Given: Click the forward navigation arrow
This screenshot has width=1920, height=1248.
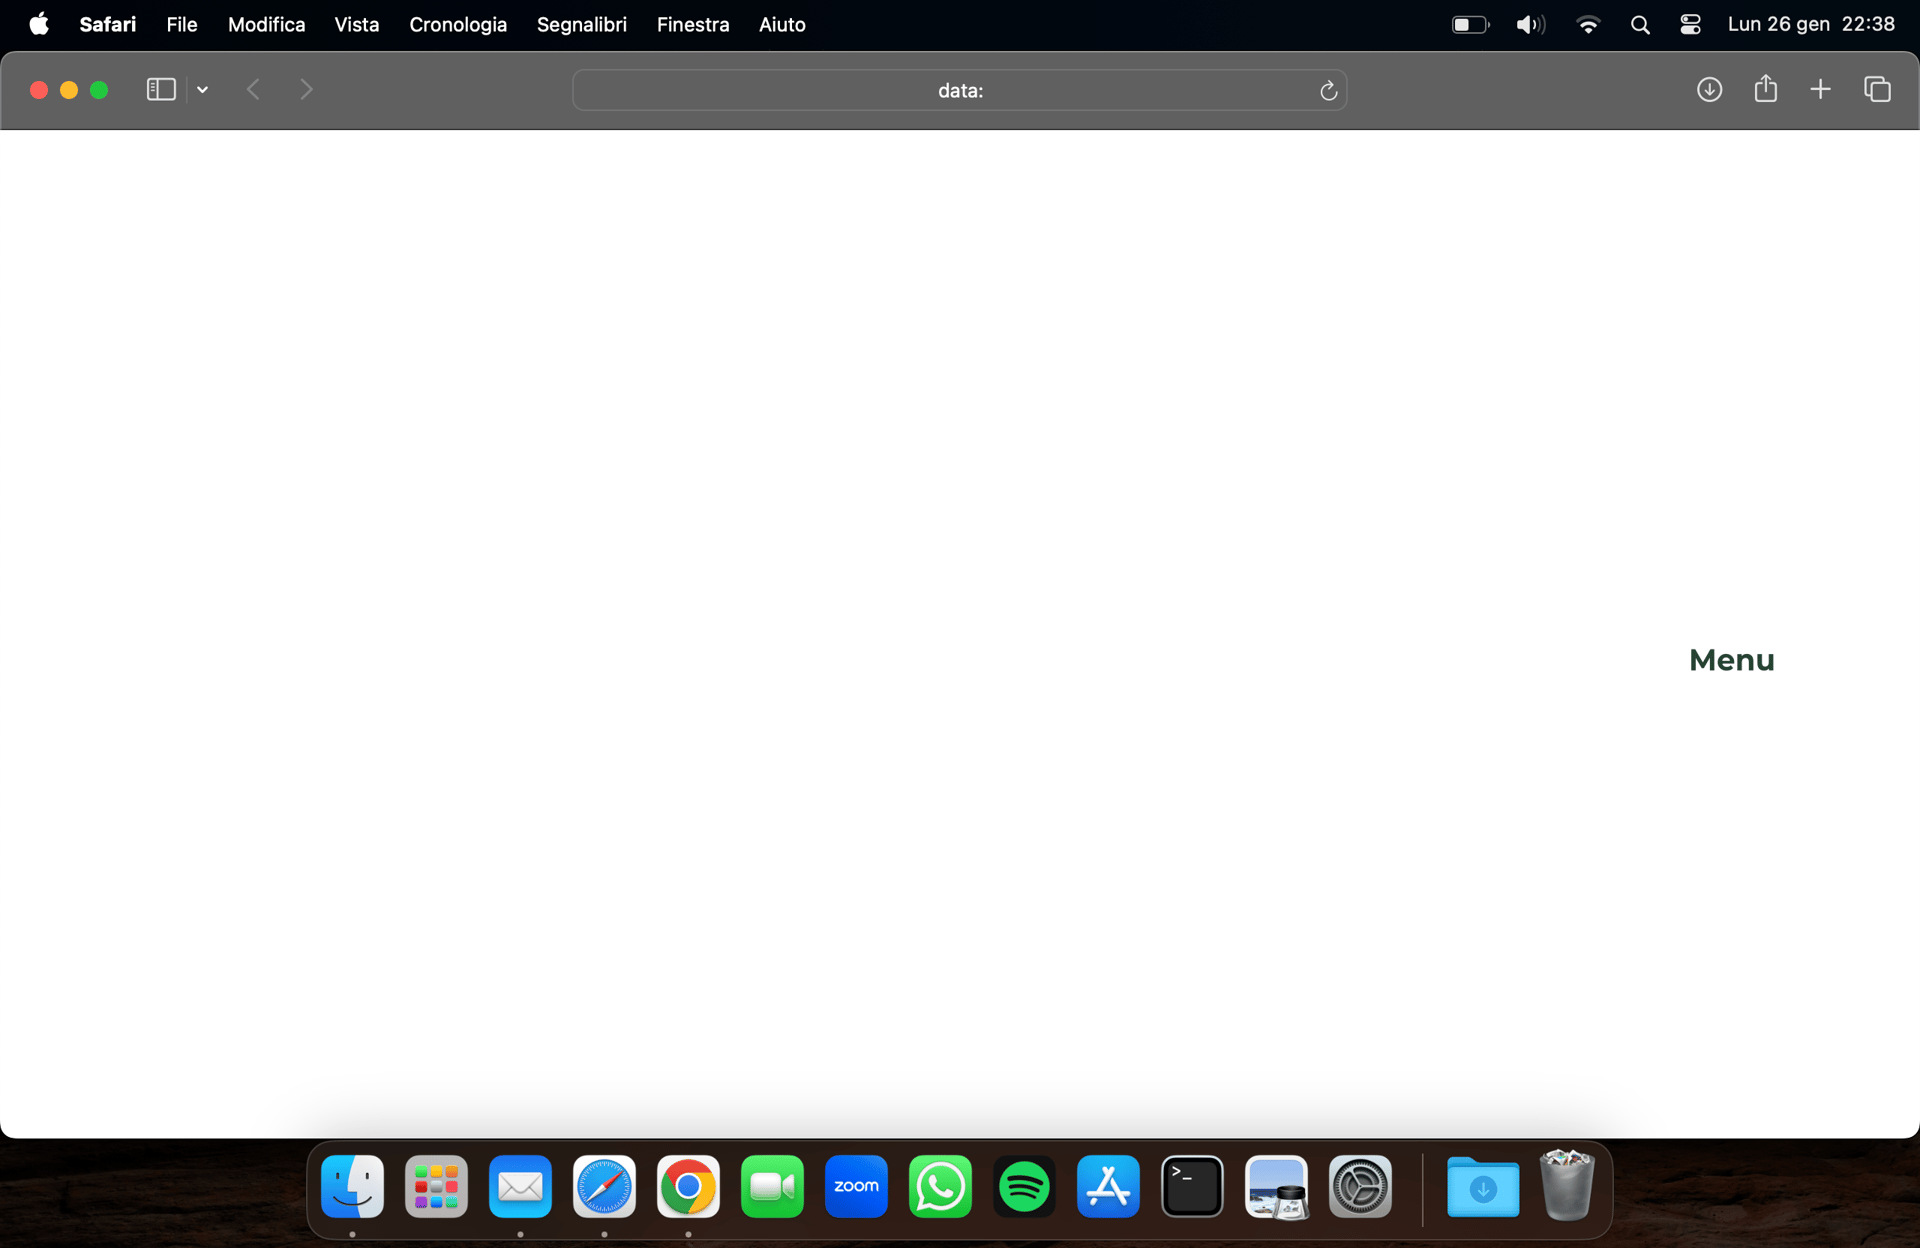Looking at the screenshot, I should tap(306, 90).
